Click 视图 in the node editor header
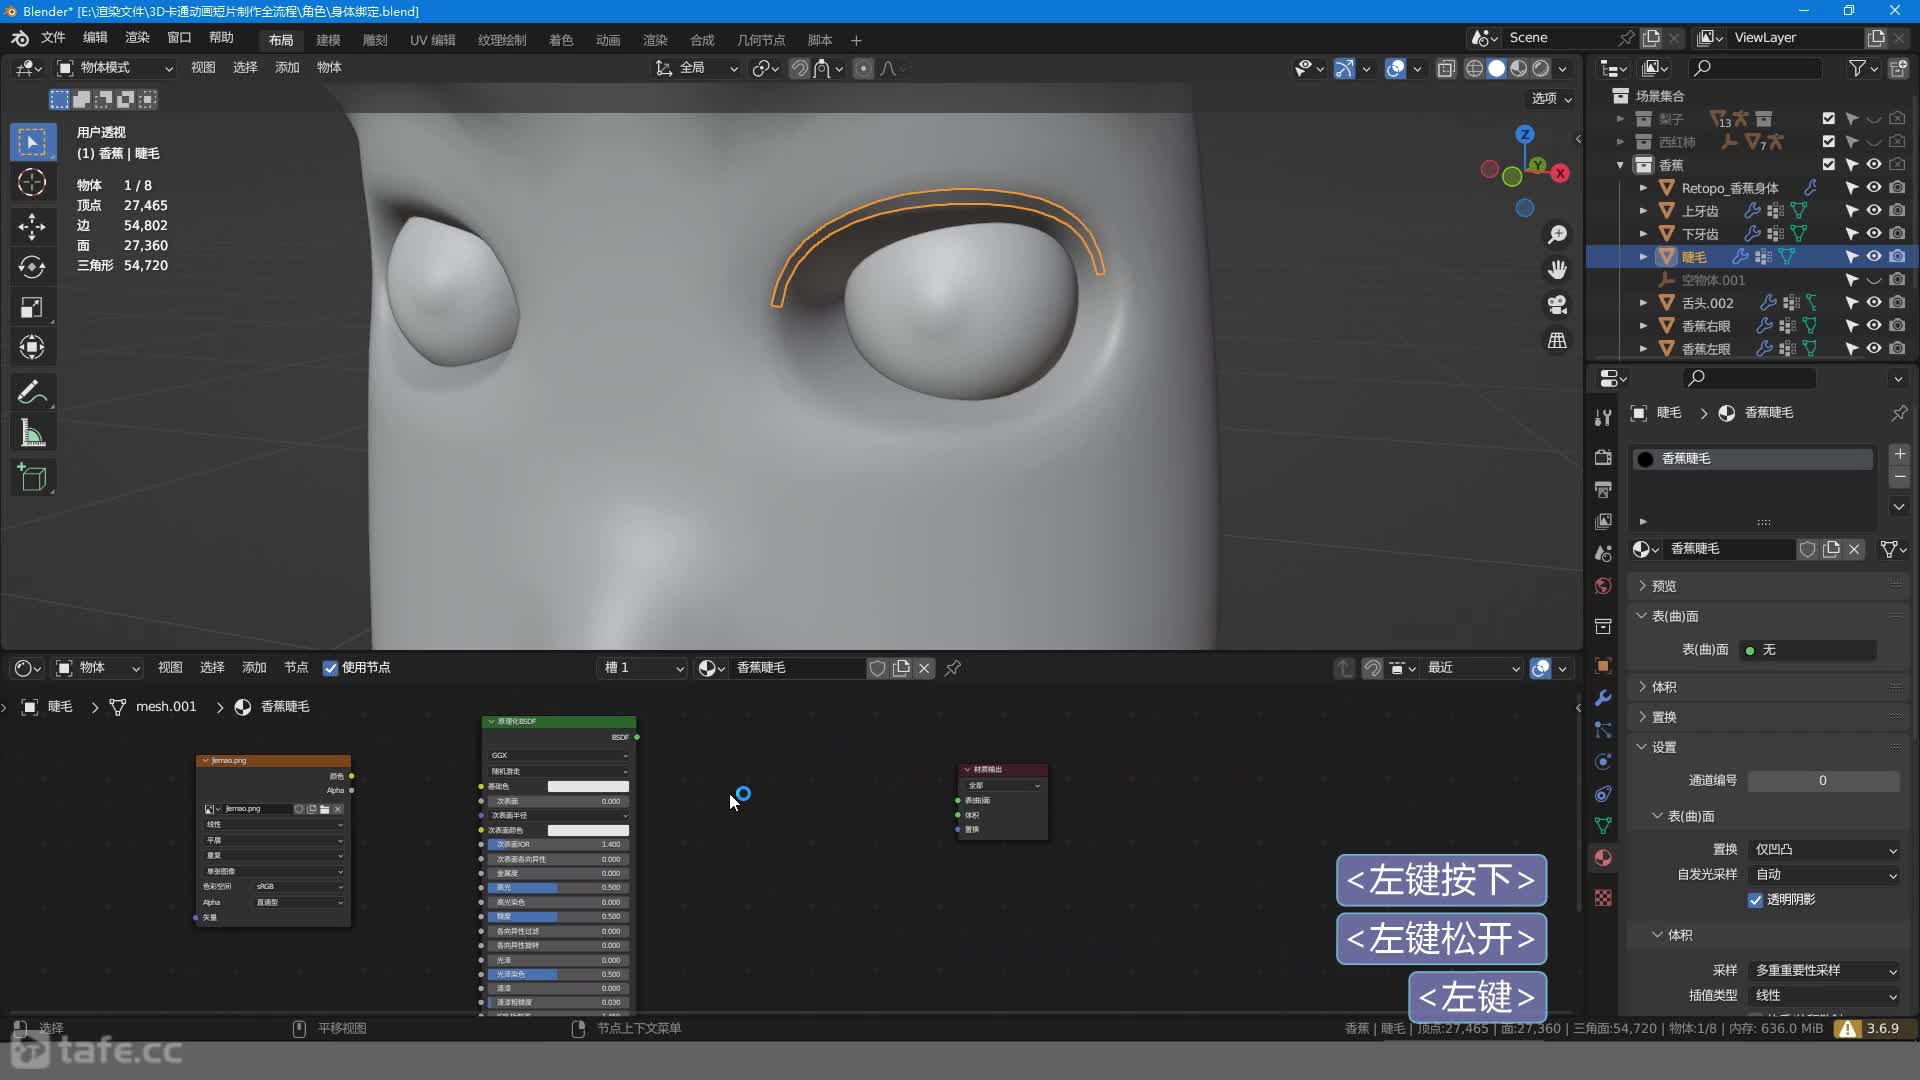Image resolution: width=1920 pixels, height=1080 pixels. (170, 668)
